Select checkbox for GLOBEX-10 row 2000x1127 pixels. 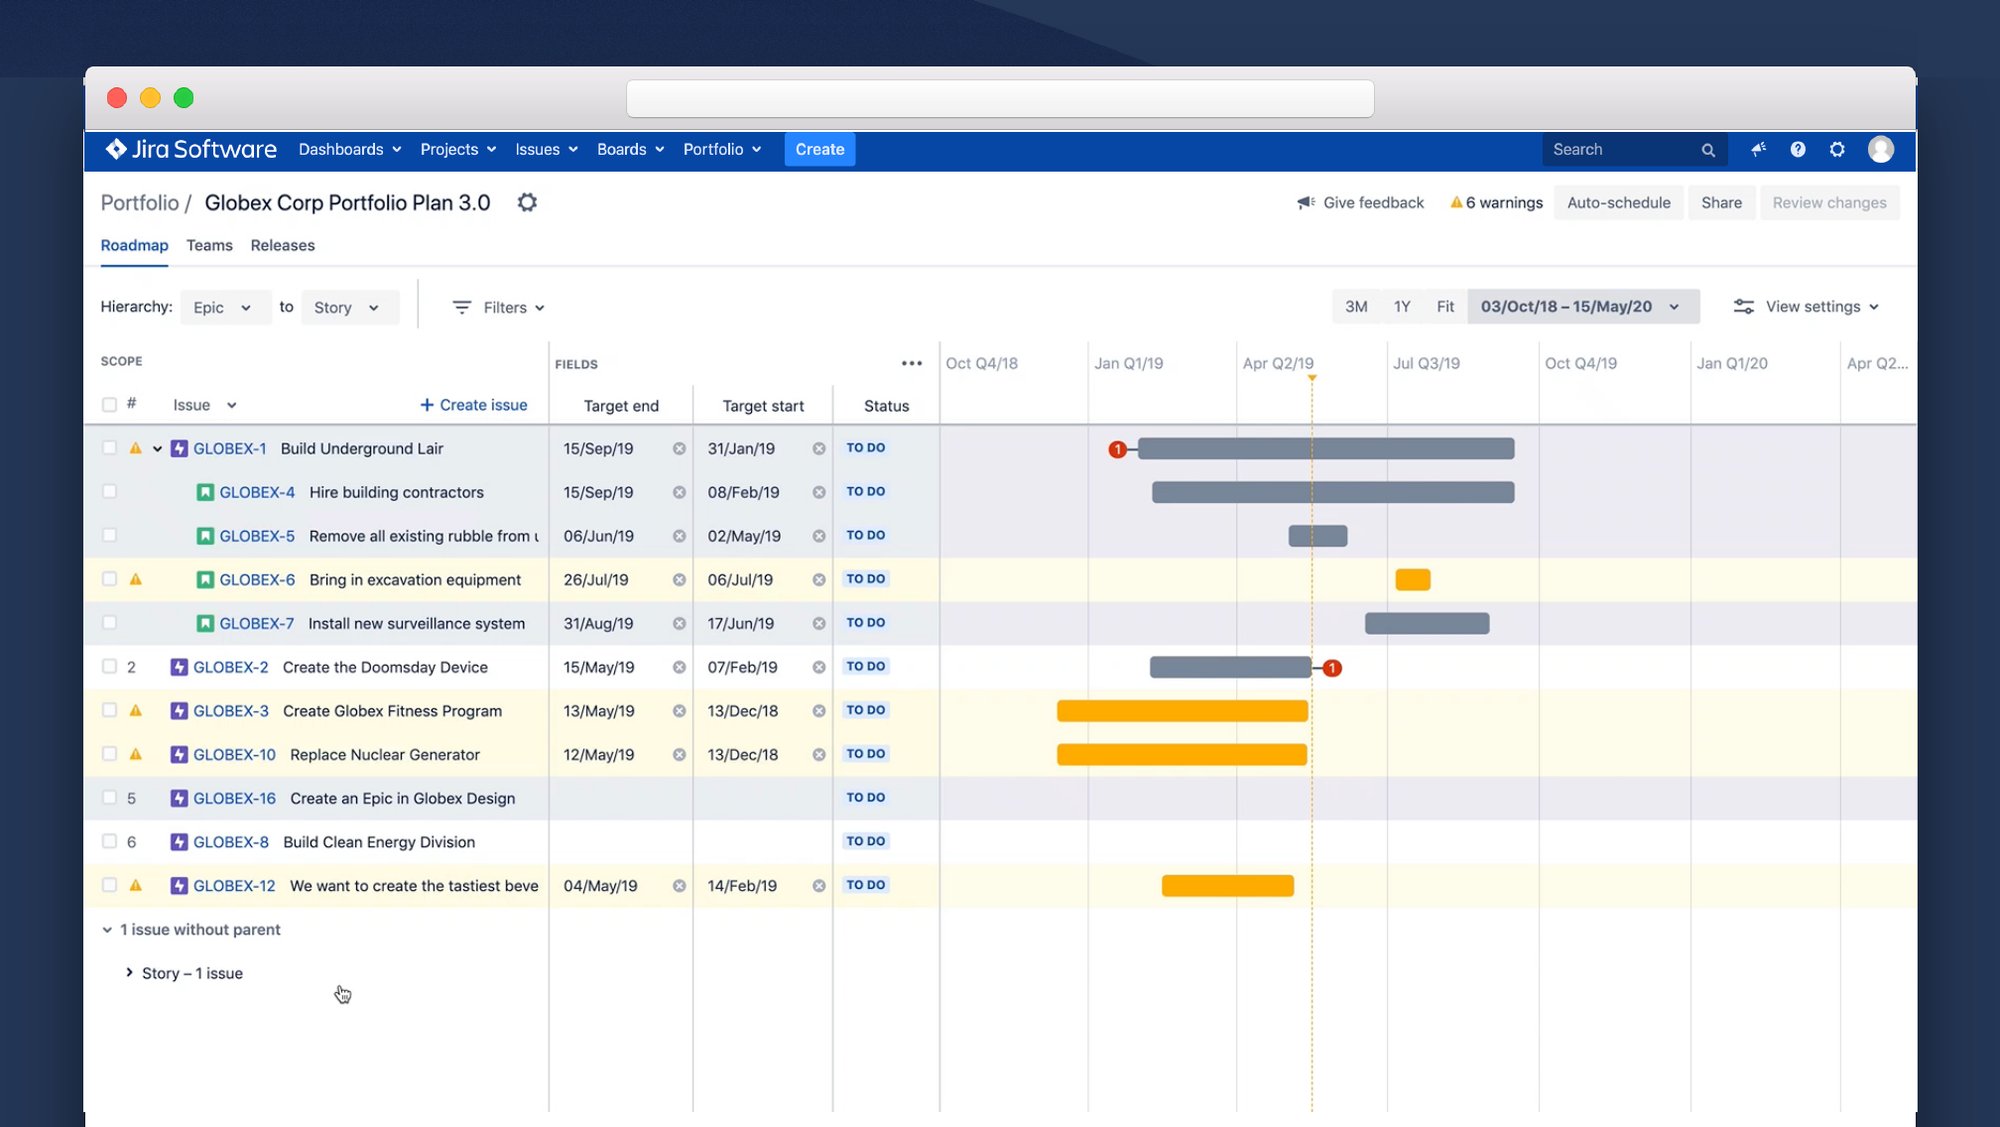tap(109, 754)
